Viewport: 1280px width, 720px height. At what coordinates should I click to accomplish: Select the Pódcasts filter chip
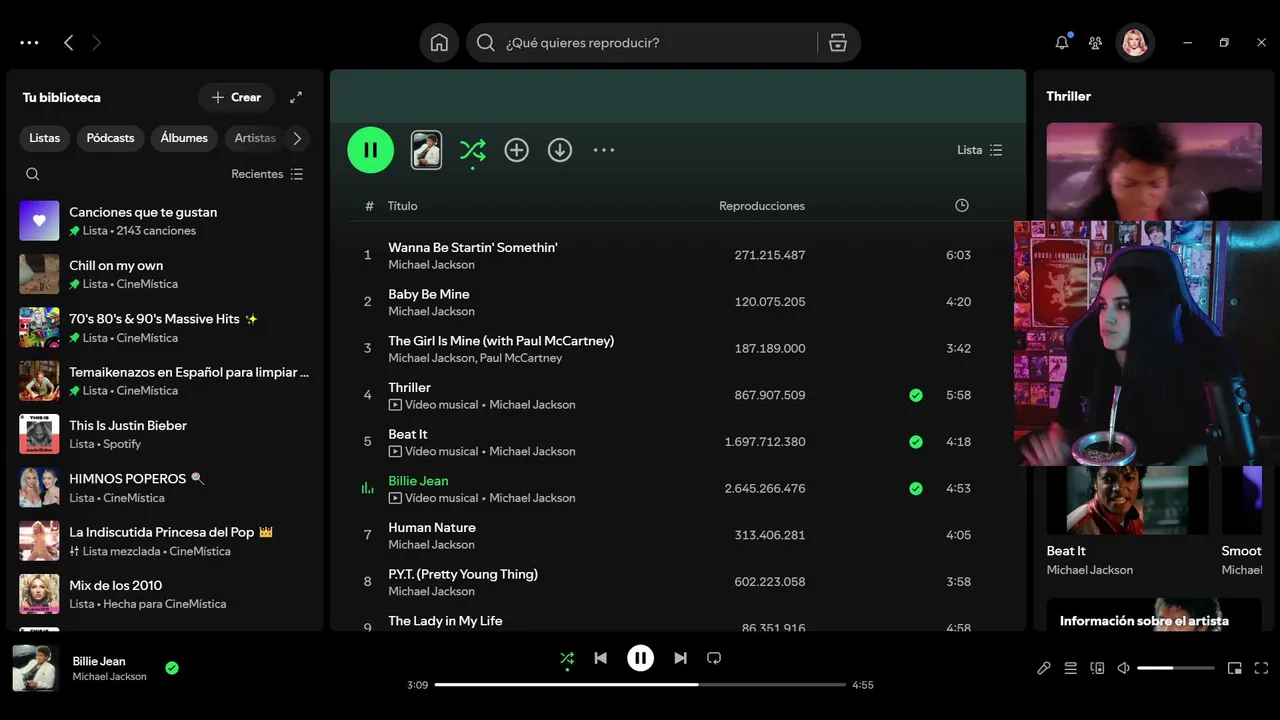coord(110,138)
